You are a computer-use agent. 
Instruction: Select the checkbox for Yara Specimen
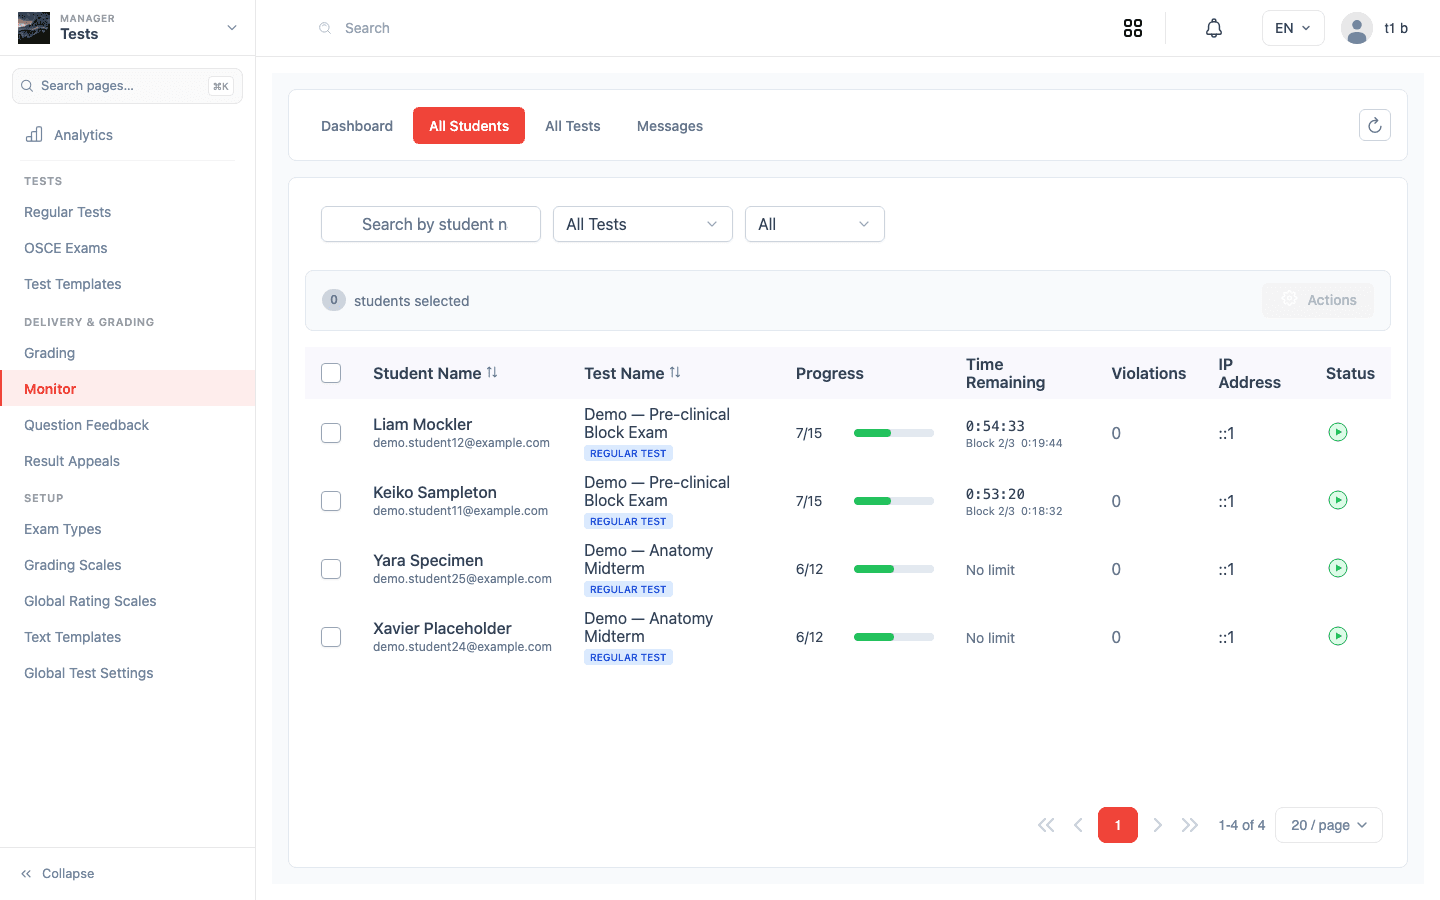pyautogui.click(x=331, y=569)
